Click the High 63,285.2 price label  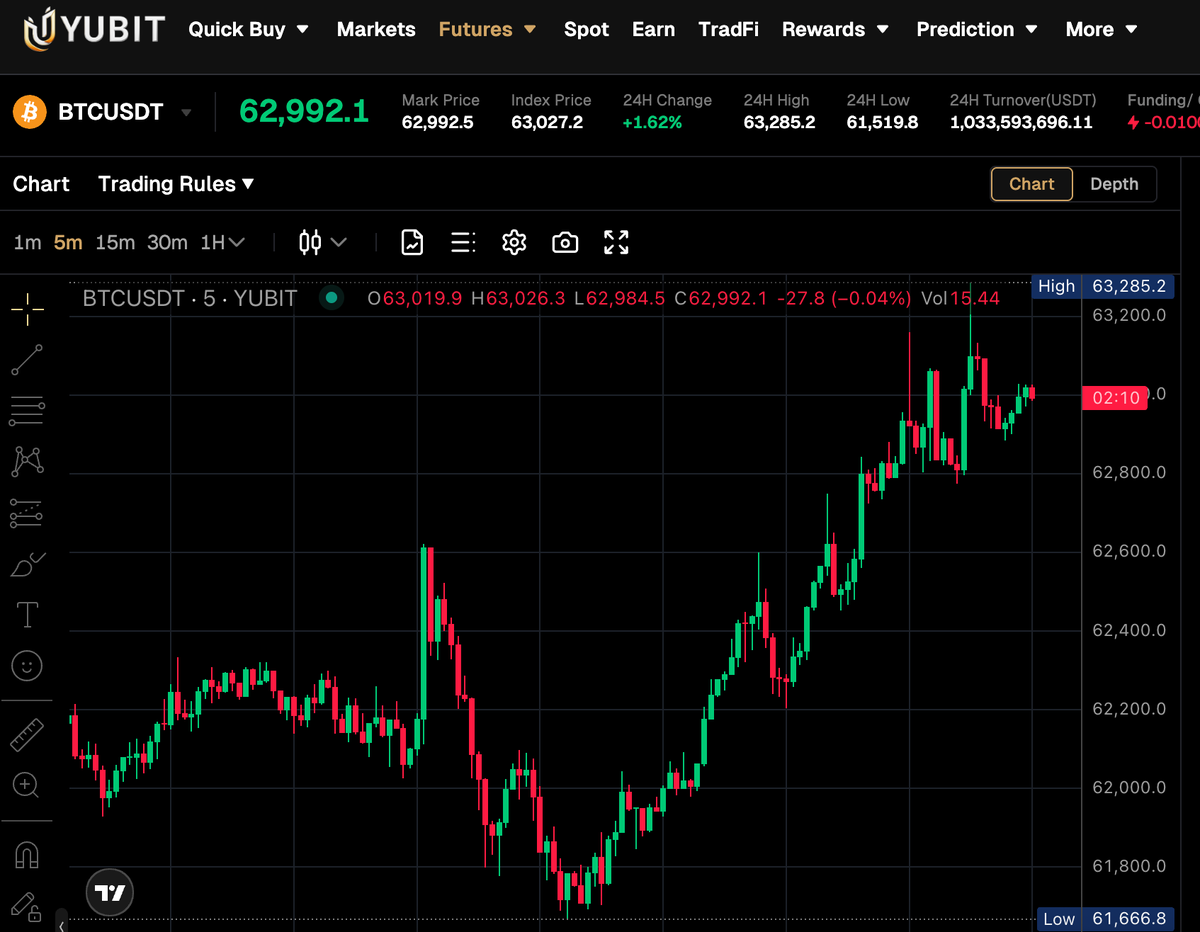point(1101,286)
